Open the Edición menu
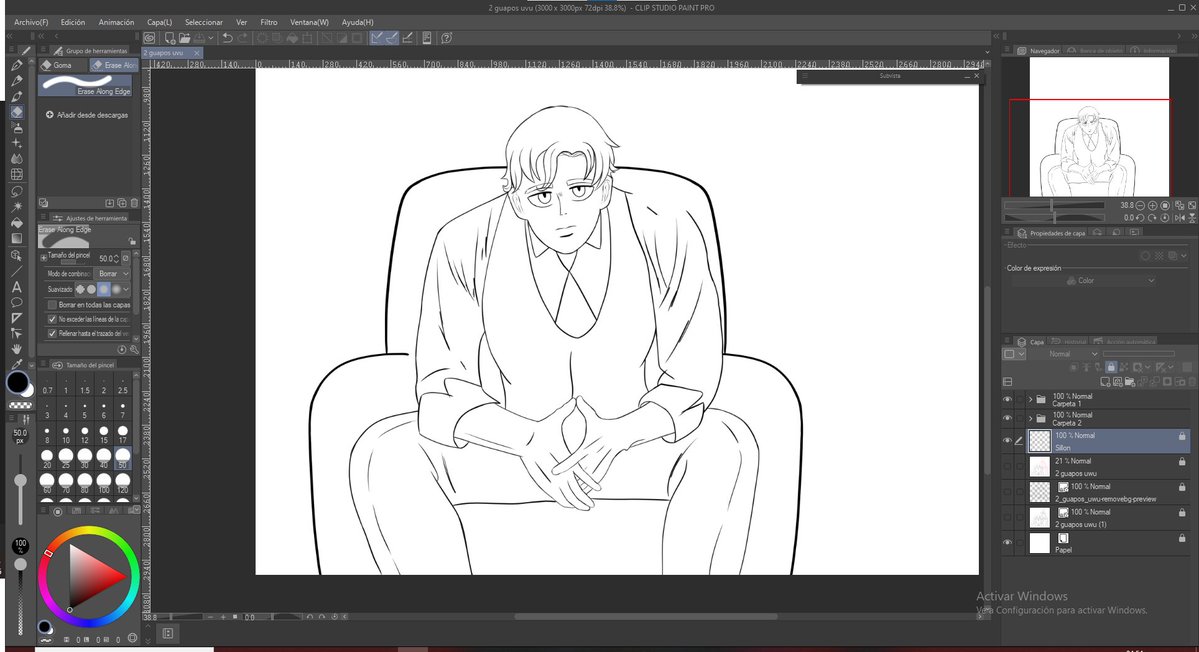Image resolution: width=1199 pixels, height=652 pixels. tap(73, 22)
